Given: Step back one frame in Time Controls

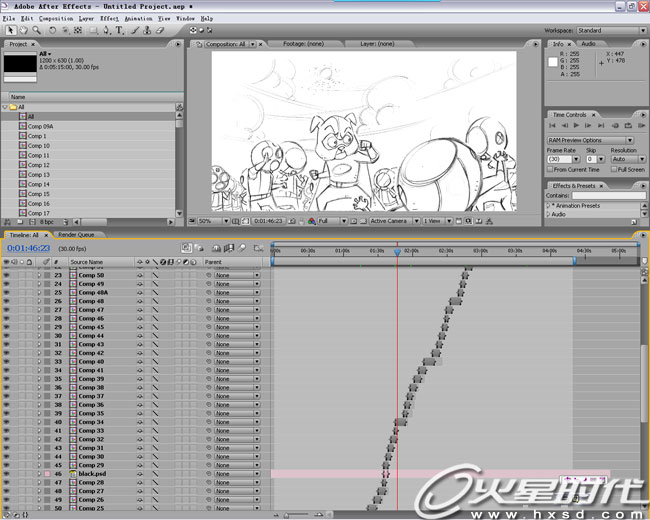Looking at the screenshot, I should pyautogui.click(x=565, y=125).
